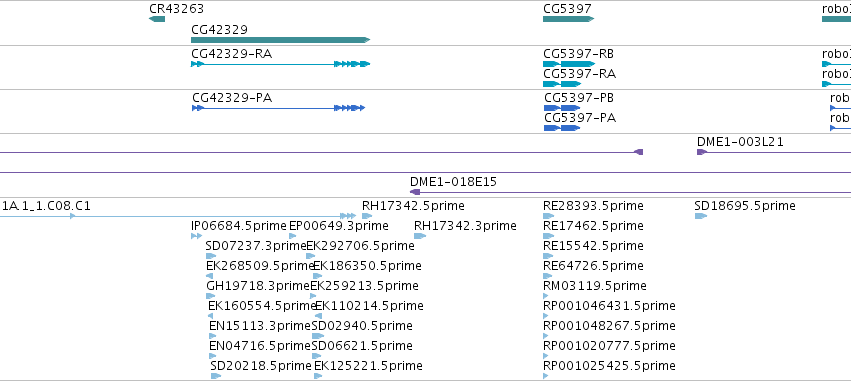Click the IP06684.5prime EST label
Image resolution: width=851 pixels, height=381 pixels.
239,226
